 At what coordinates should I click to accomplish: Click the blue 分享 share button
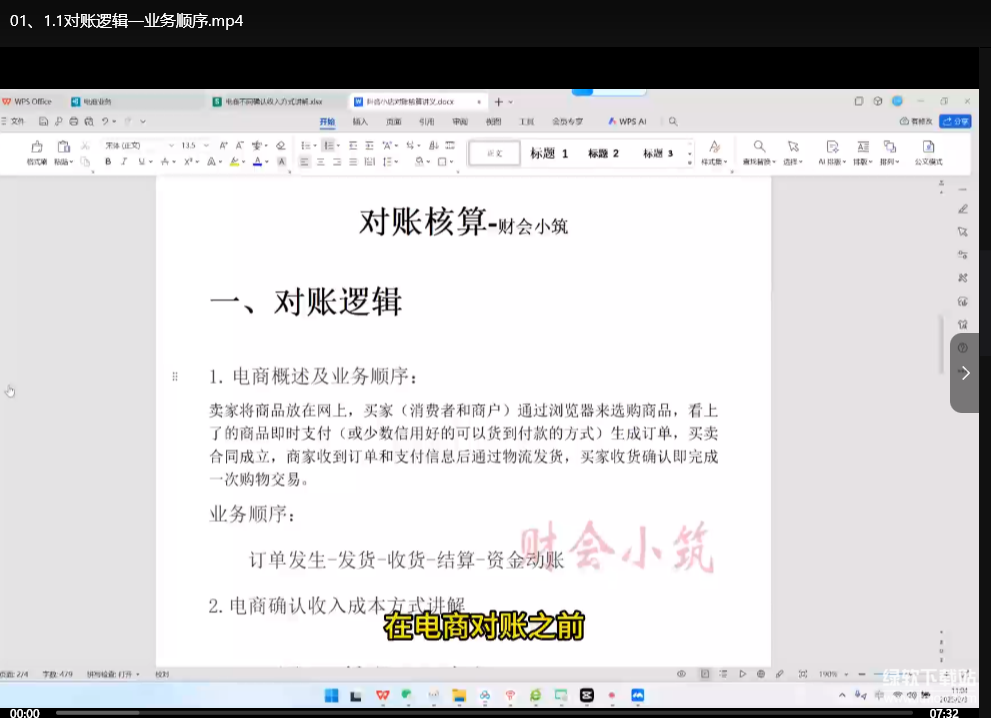tap(955, 121)
